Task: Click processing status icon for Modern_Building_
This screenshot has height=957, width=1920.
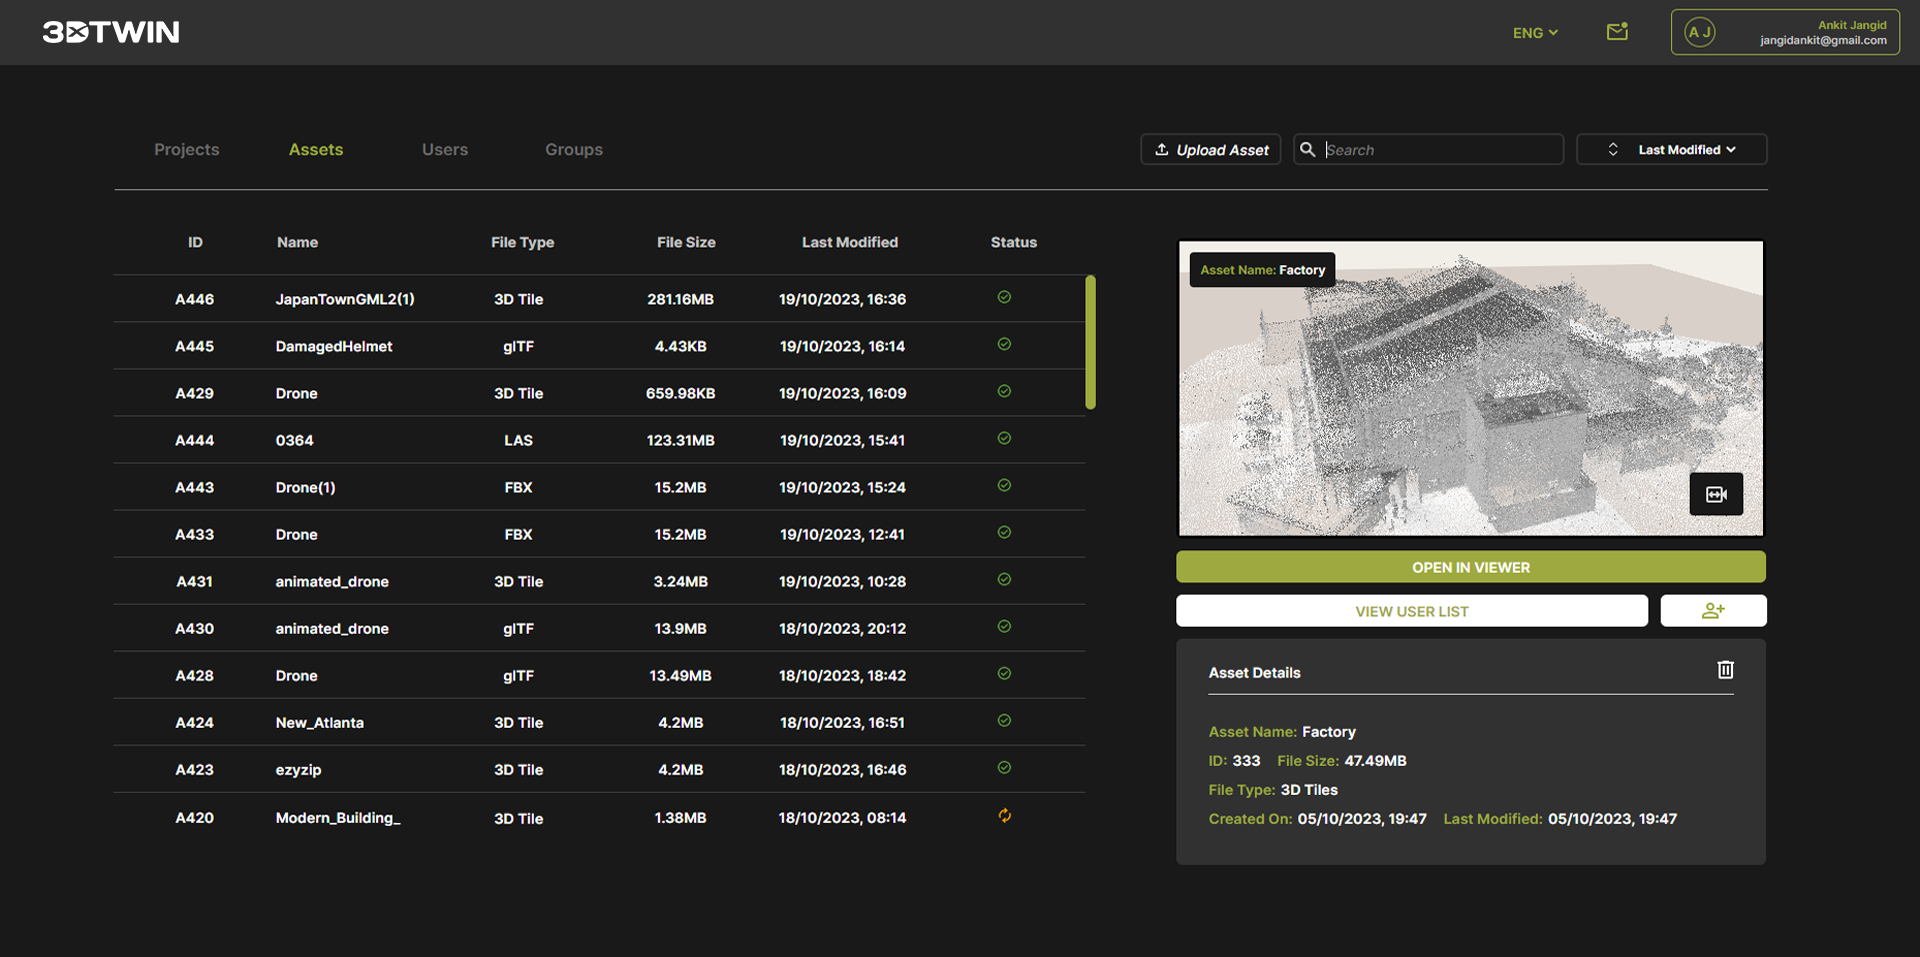Action: [1004, 816]
